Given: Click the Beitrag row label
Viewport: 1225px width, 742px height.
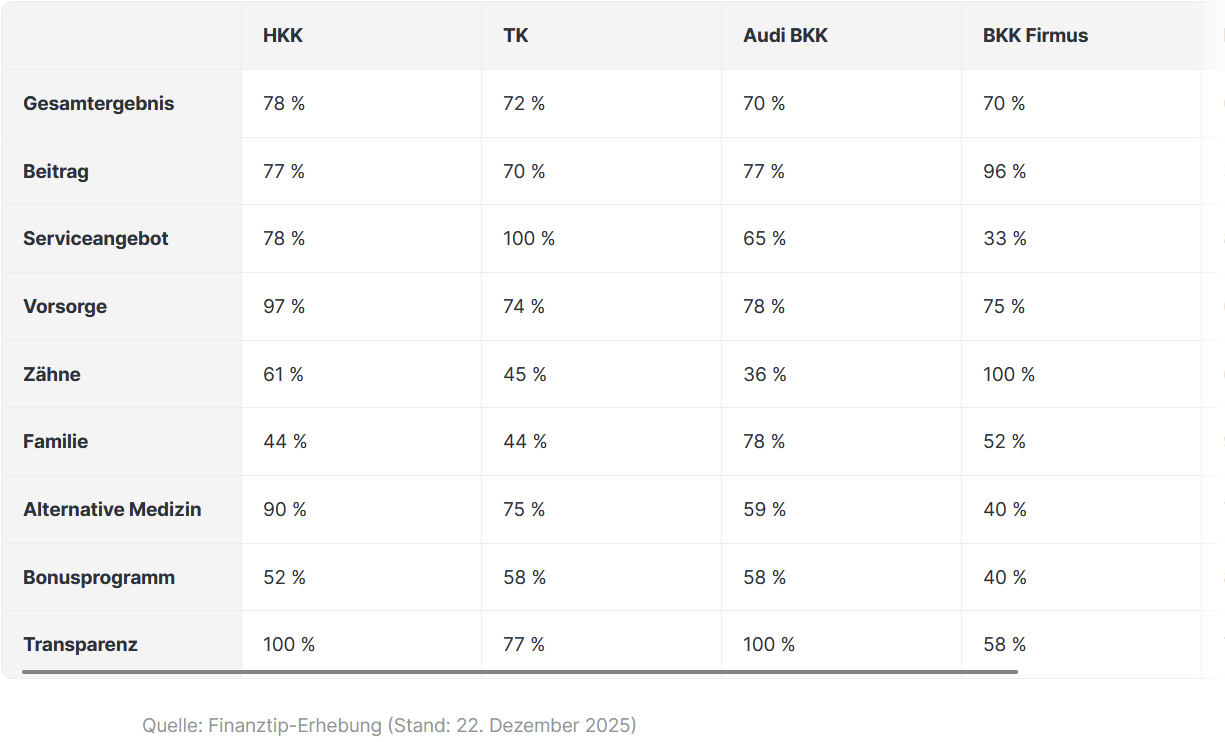Looking at the screenshot, I should tap(56, 172).
